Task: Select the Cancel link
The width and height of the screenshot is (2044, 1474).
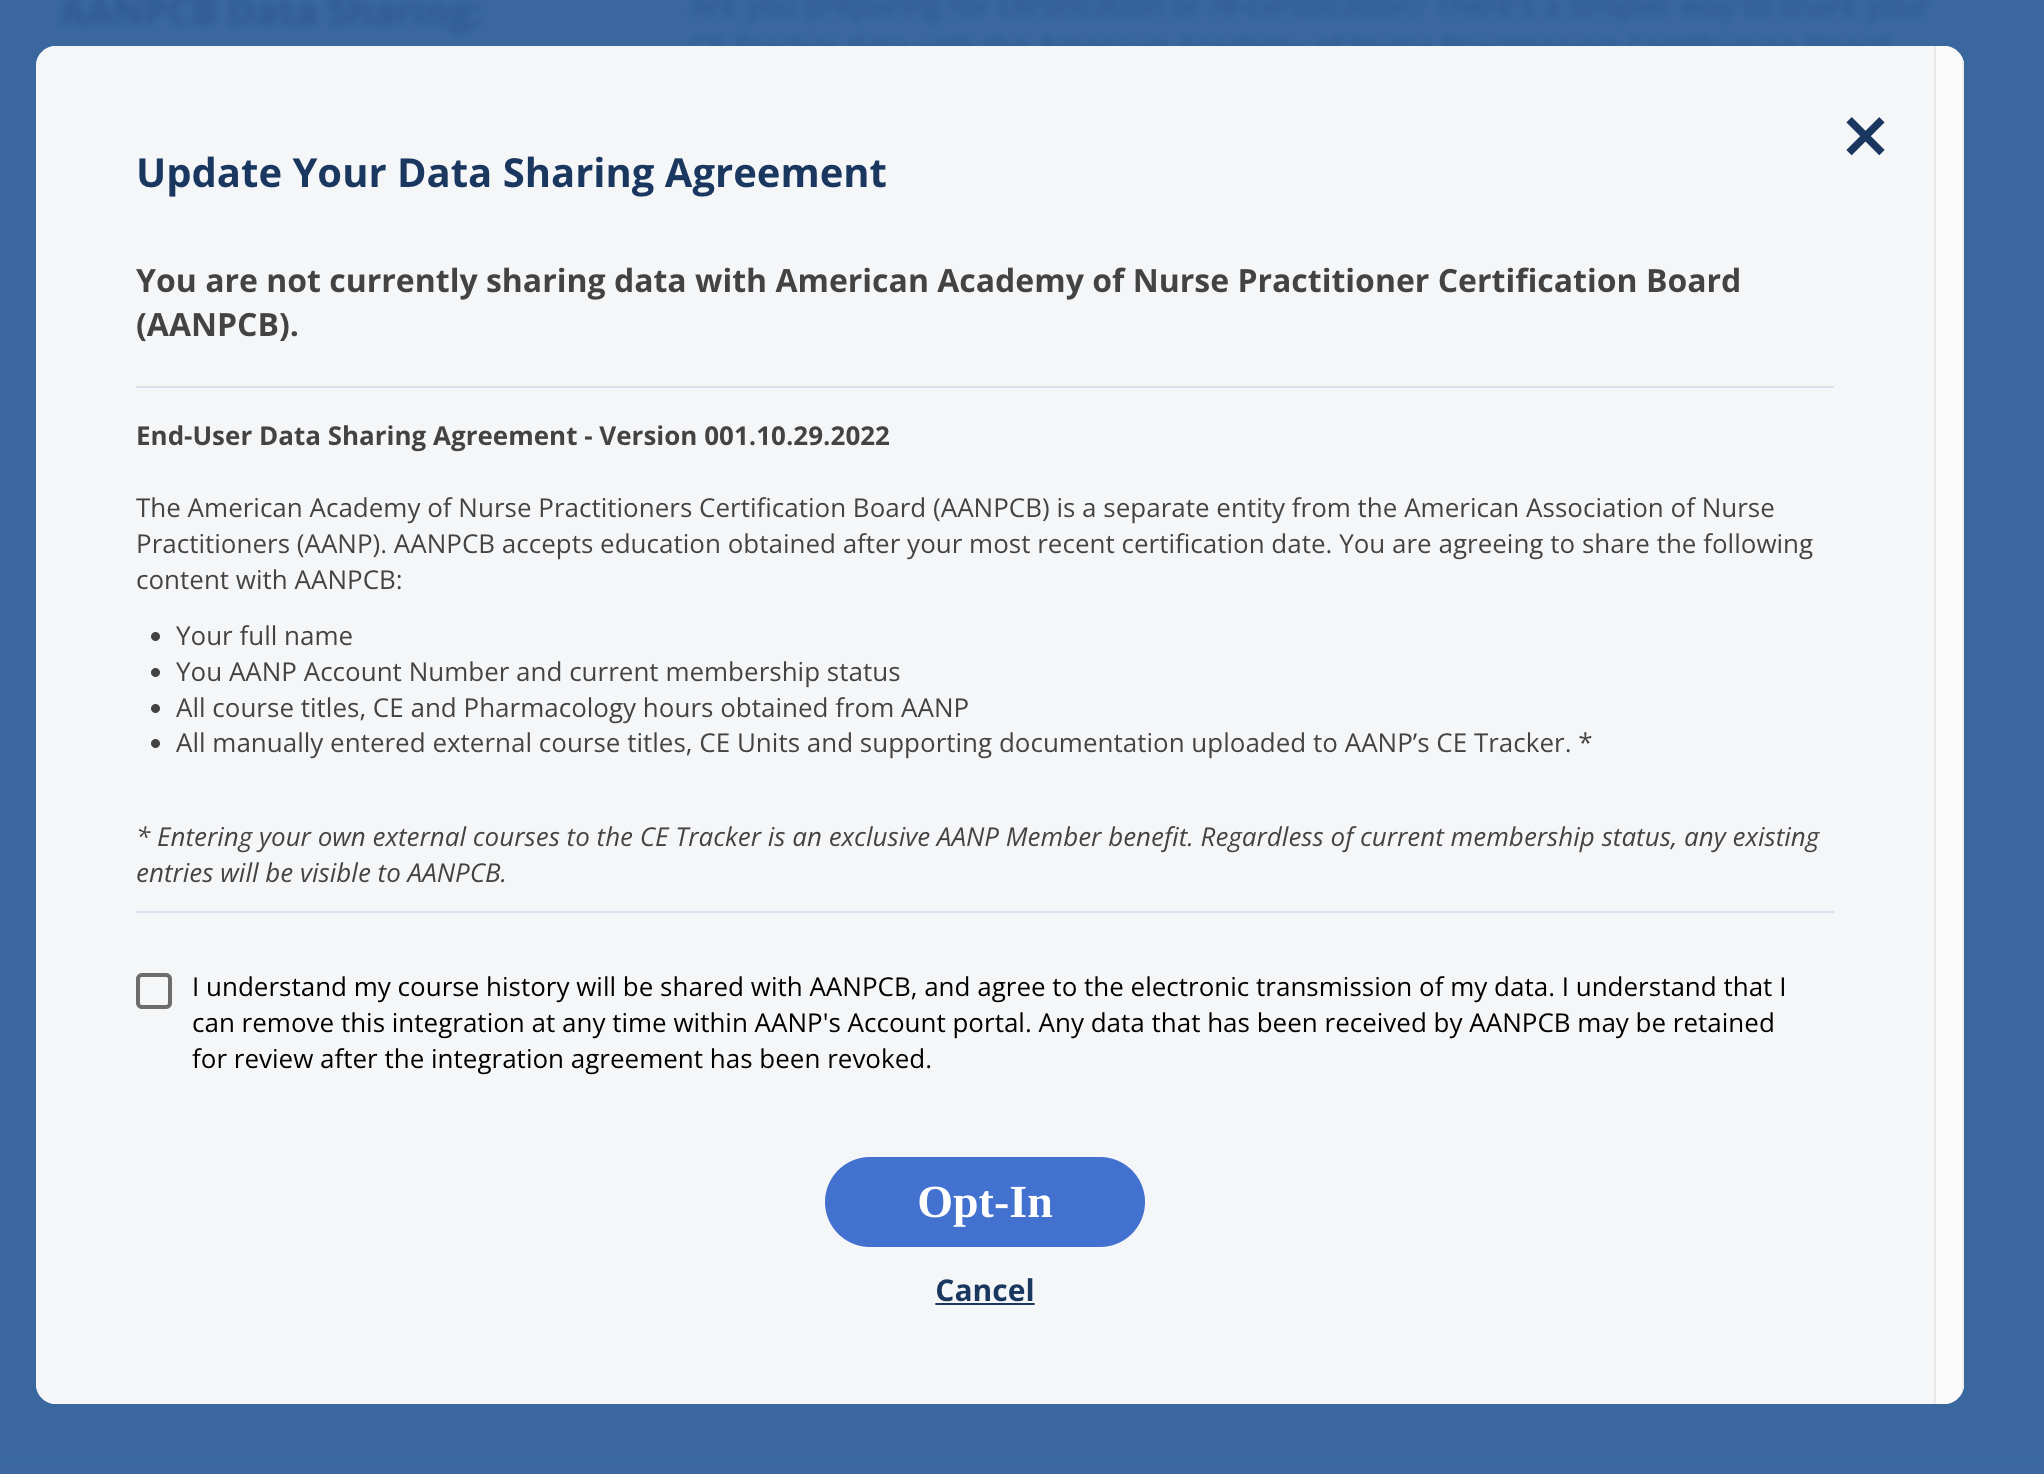Action: (984, 1290)
